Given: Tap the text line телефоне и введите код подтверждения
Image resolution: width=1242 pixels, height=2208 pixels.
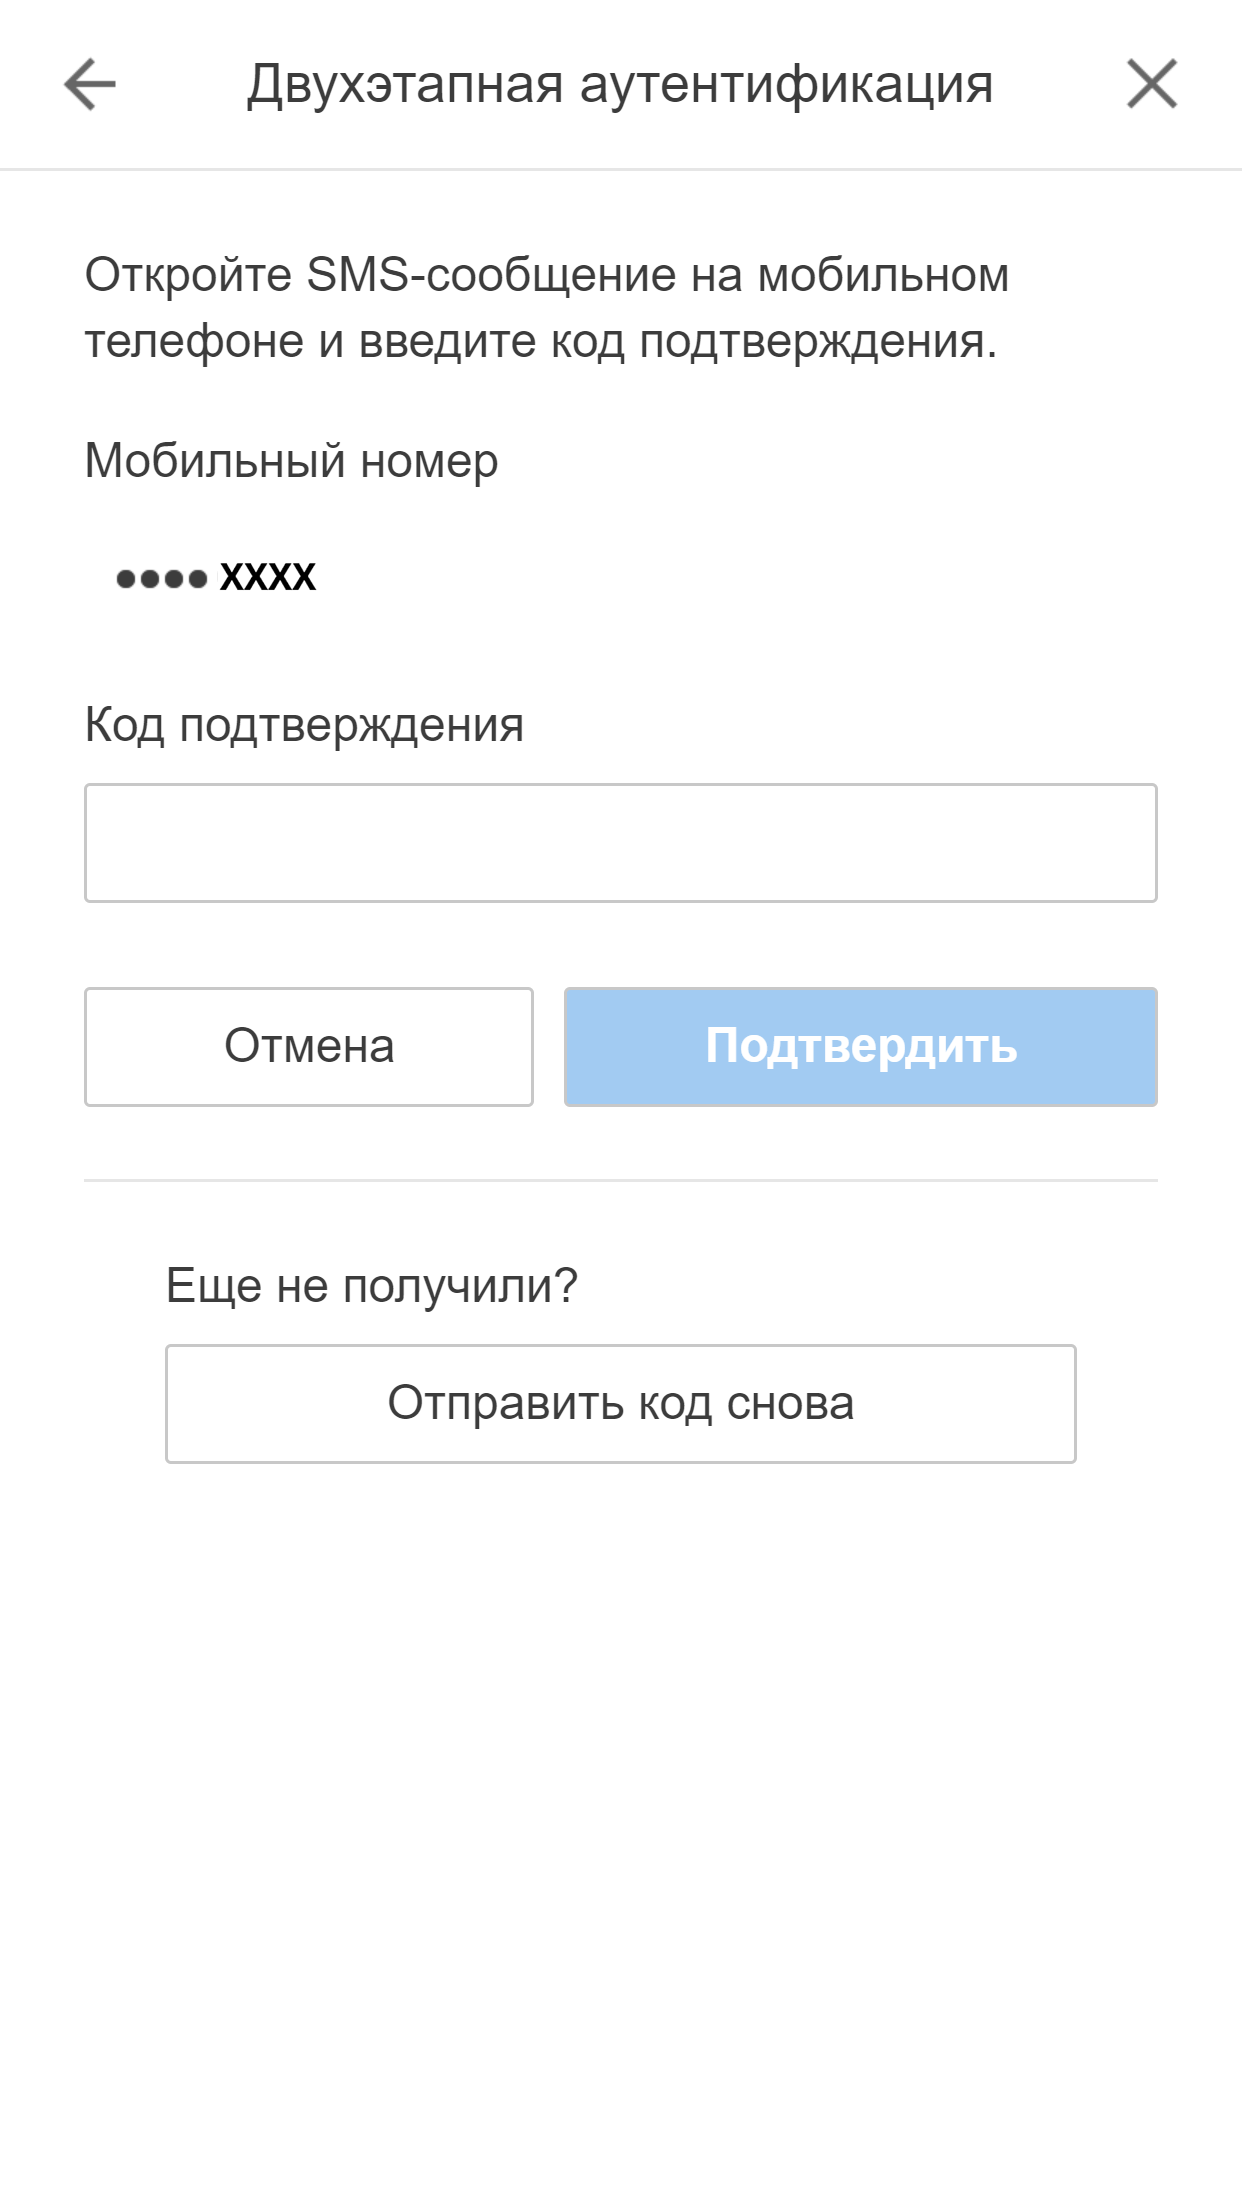Looking at the screenshot, I should [x=540, y=342].
